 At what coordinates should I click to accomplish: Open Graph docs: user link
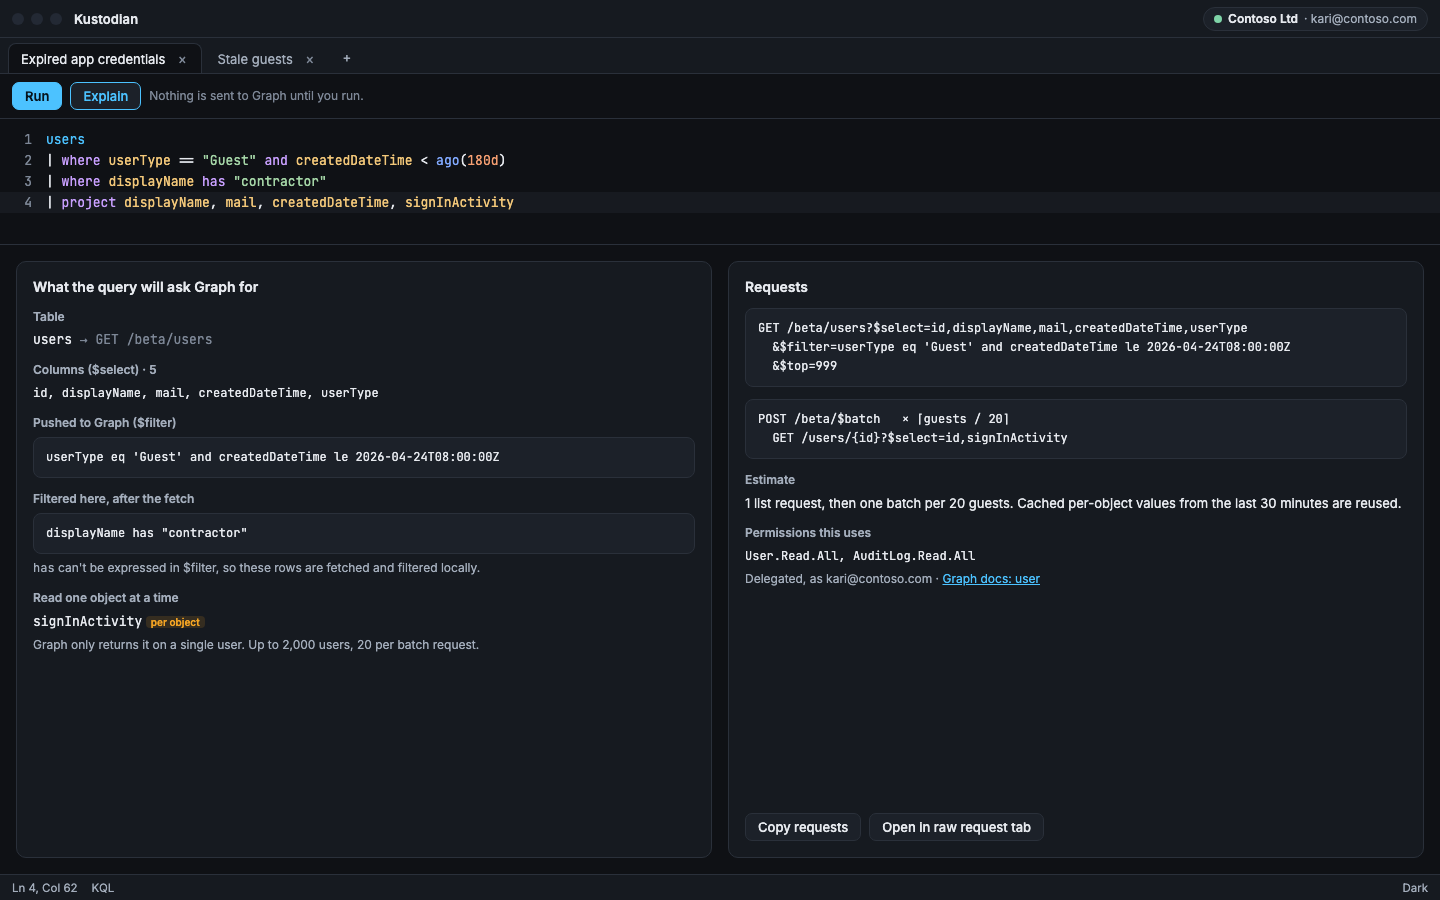coord(991,579)
